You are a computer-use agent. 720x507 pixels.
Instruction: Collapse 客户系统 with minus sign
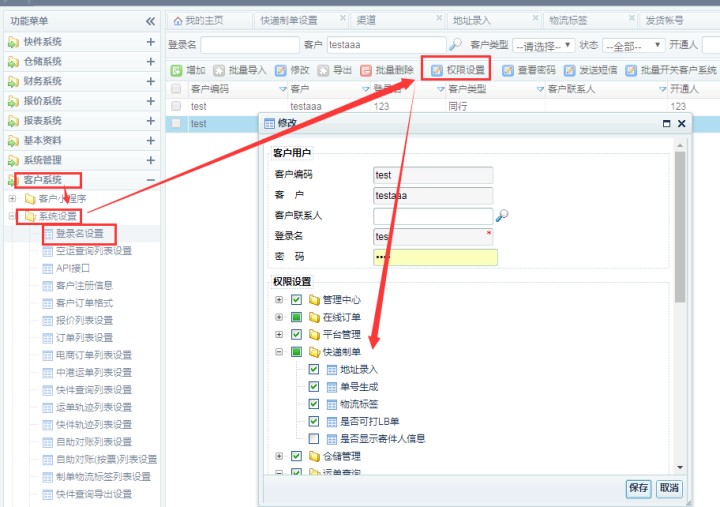point(151,180)
